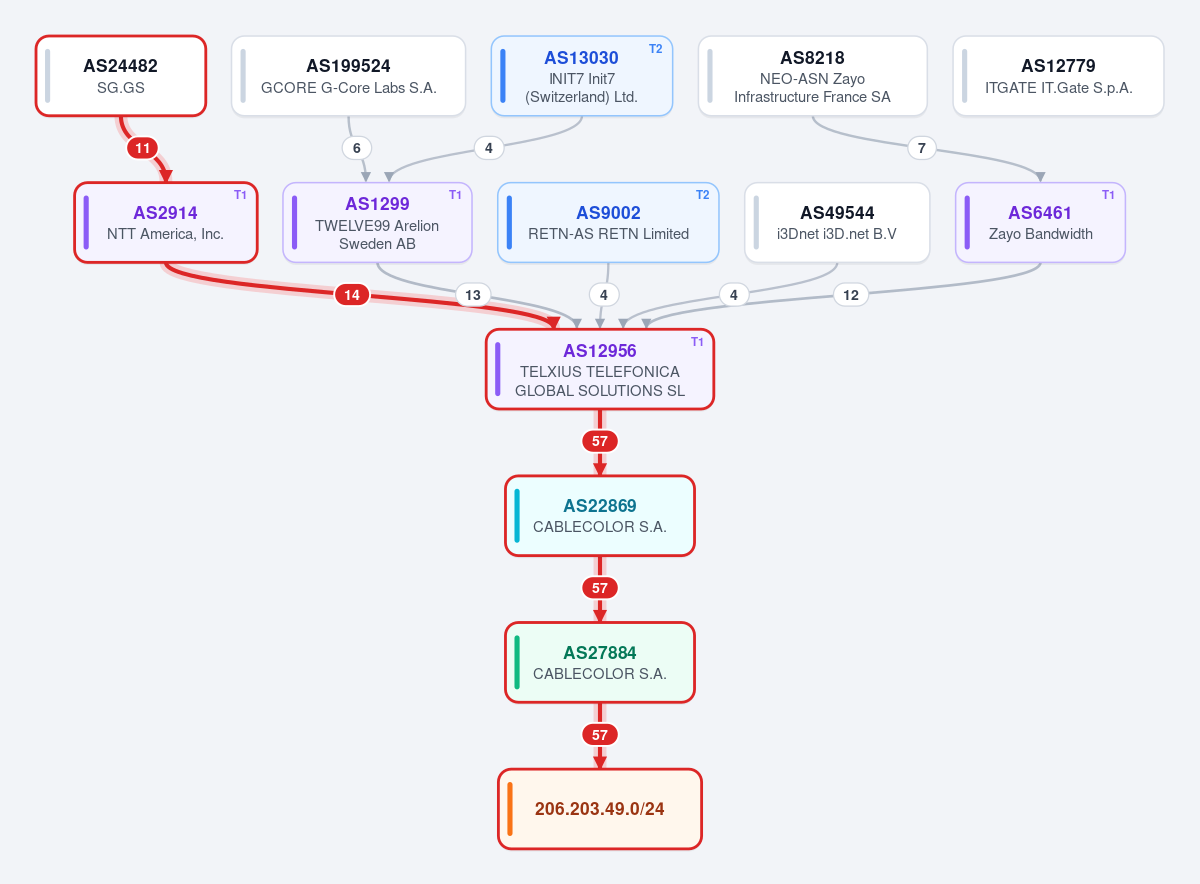1200x884 pixels.
Task: Select the AS24482 SG.GS node
Action: tap(121, 76)
